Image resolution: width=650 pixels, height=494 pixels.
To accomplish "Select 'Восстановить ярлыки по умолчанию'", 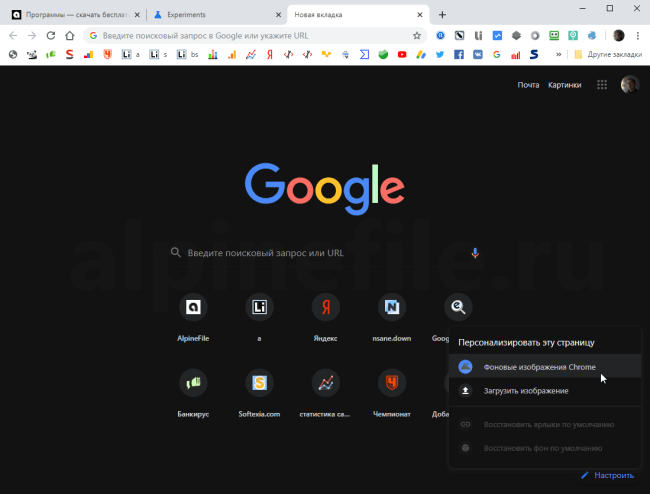I will pyautogui.click(x=545, y=424).
